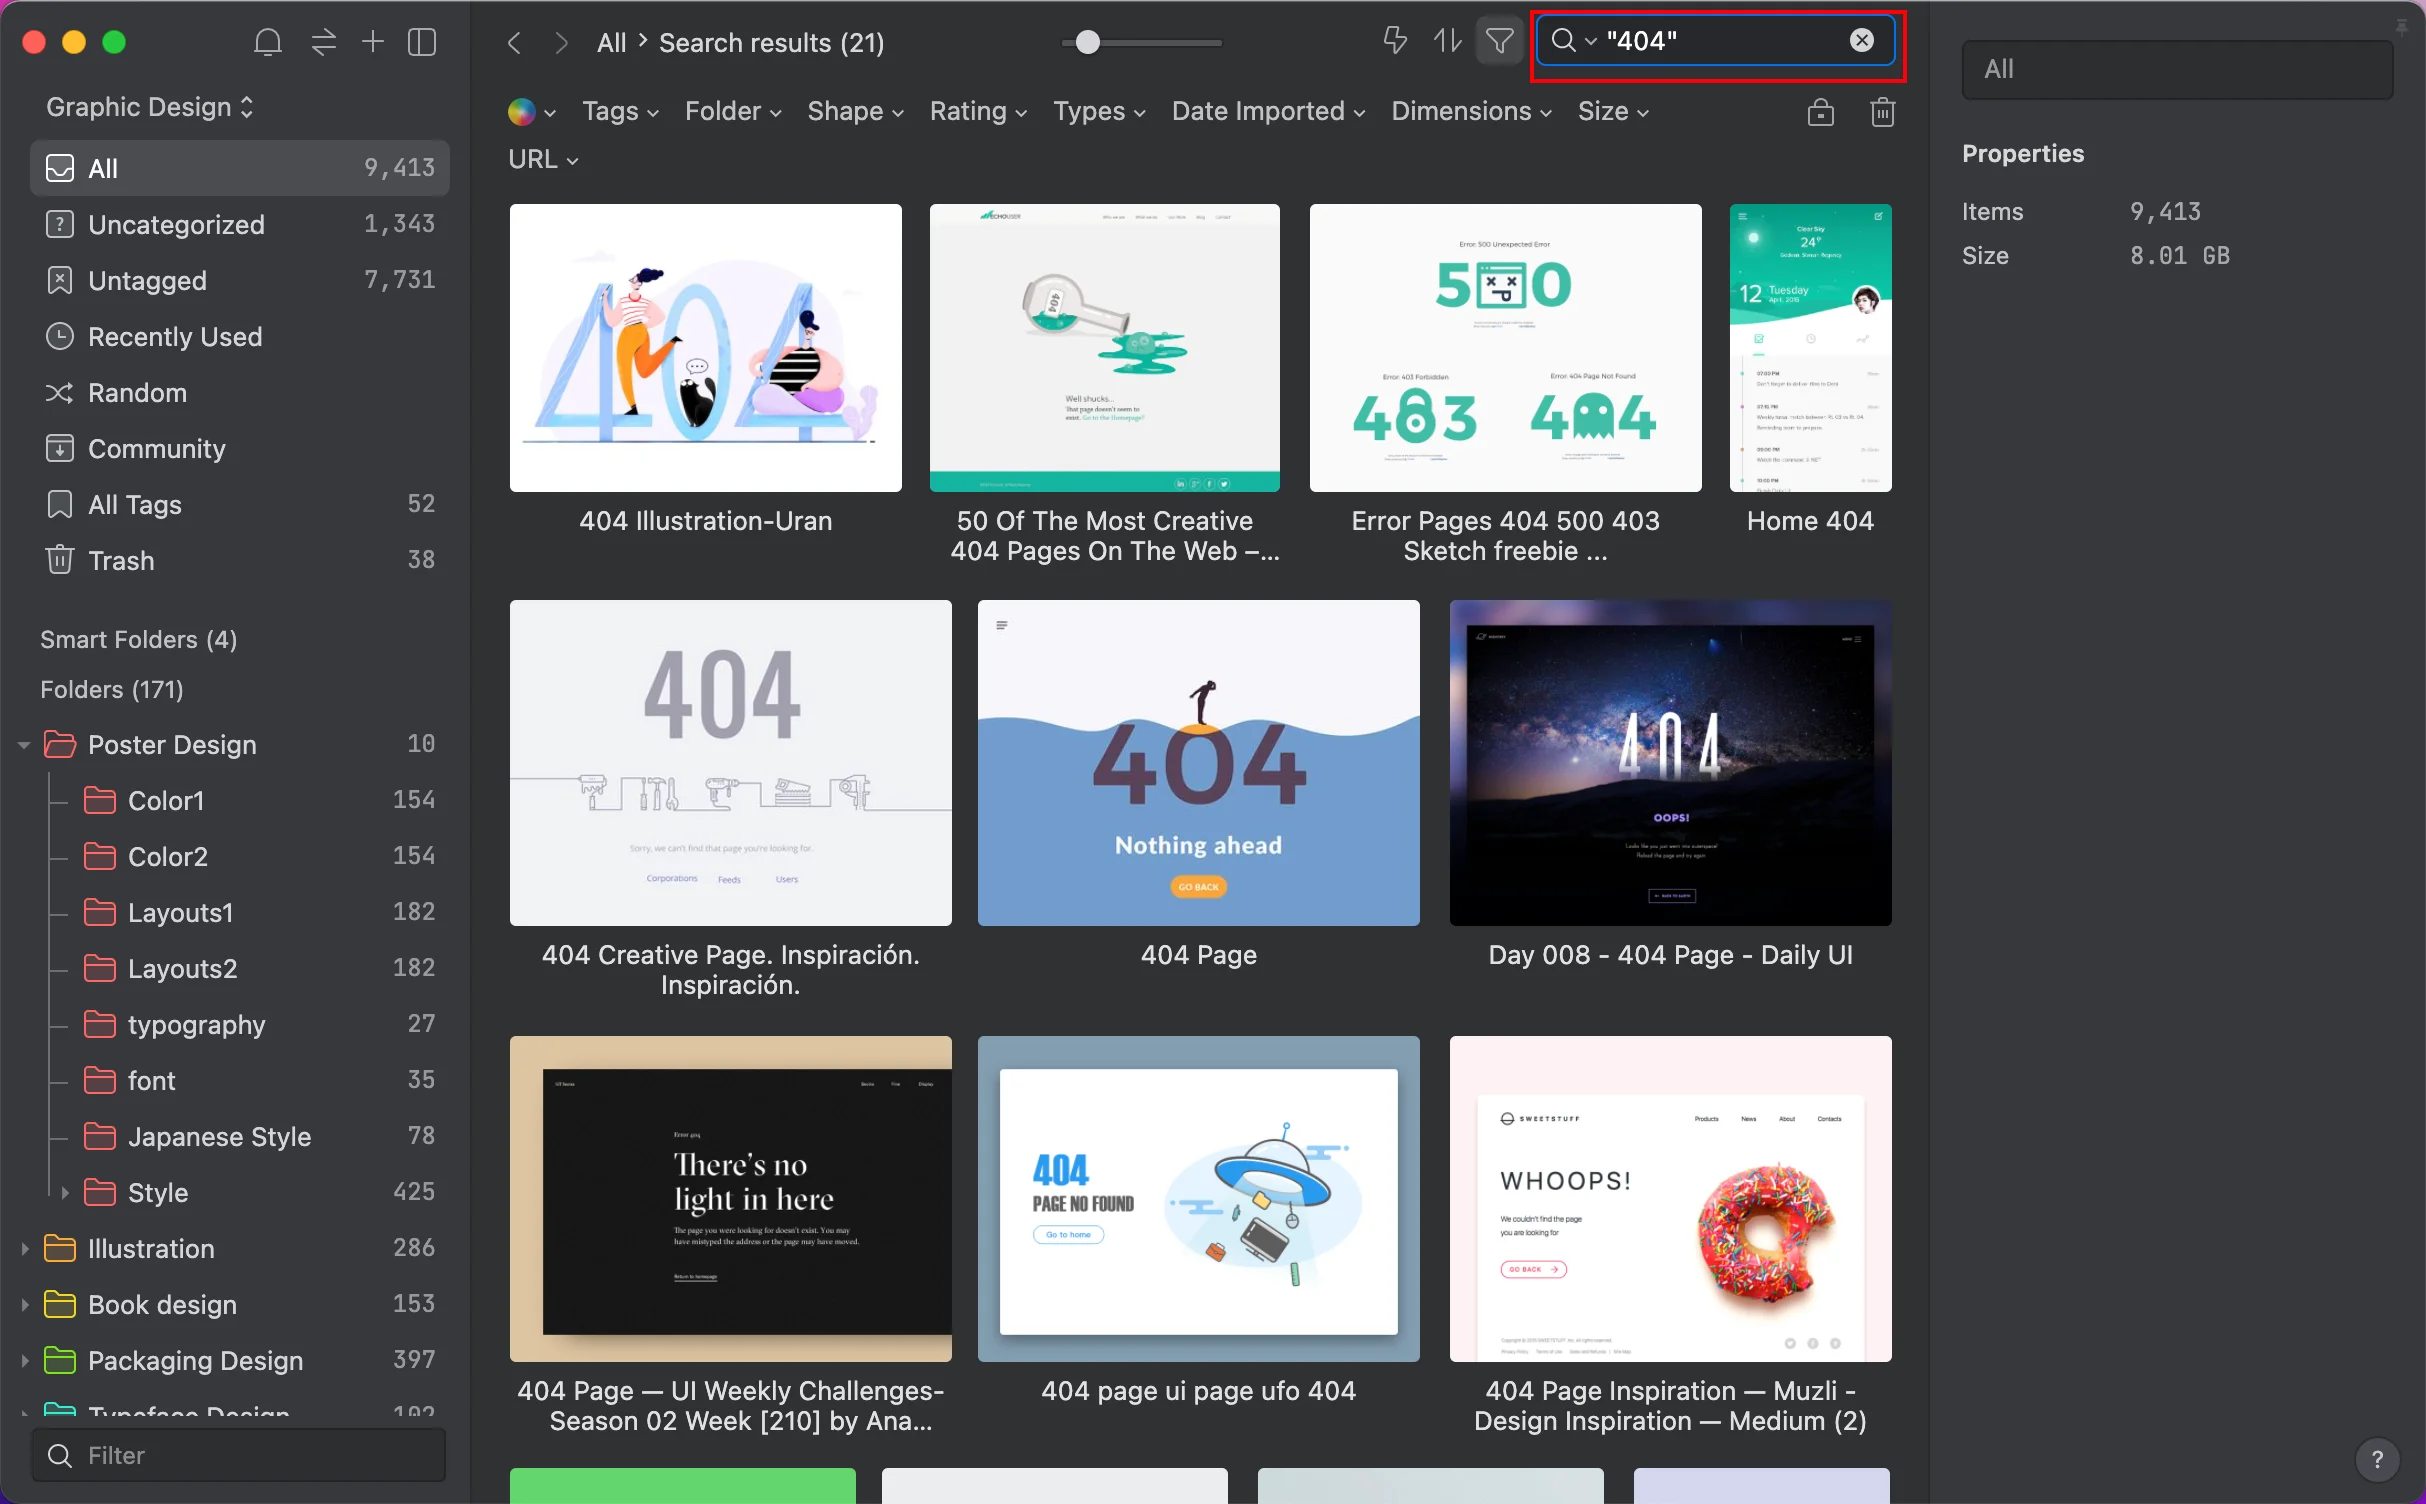Open the Types filter dropdown
The height and width of the screenshot is (1504, 2426).
1099,111
